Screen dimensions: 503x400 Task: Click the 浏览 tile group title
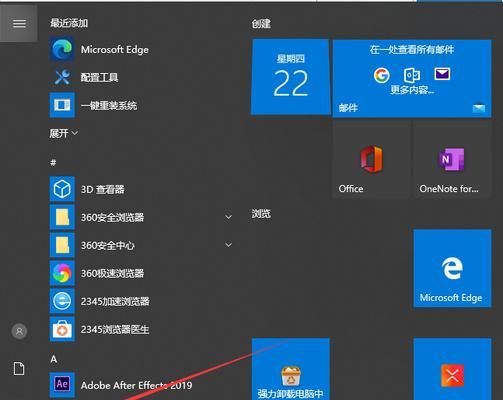tap(261, 214)
